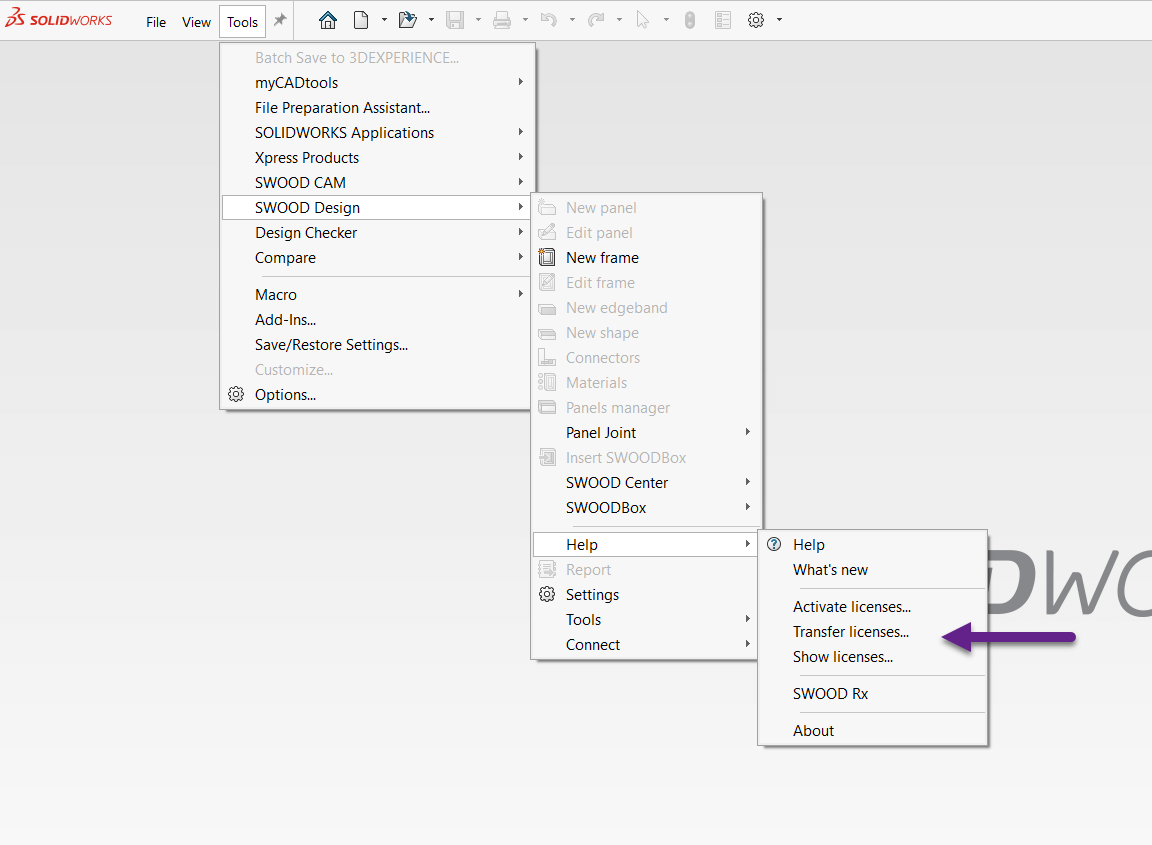This screenshot has height=845, width=1152.
Task: Expand the dropdown arrow beside Options gear
Action: point(779,20)
